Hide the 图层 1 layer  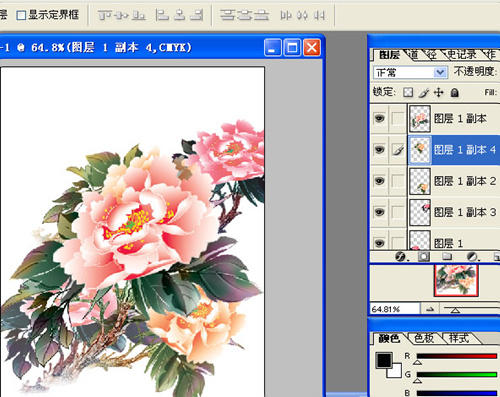click(x=379, y=243)
